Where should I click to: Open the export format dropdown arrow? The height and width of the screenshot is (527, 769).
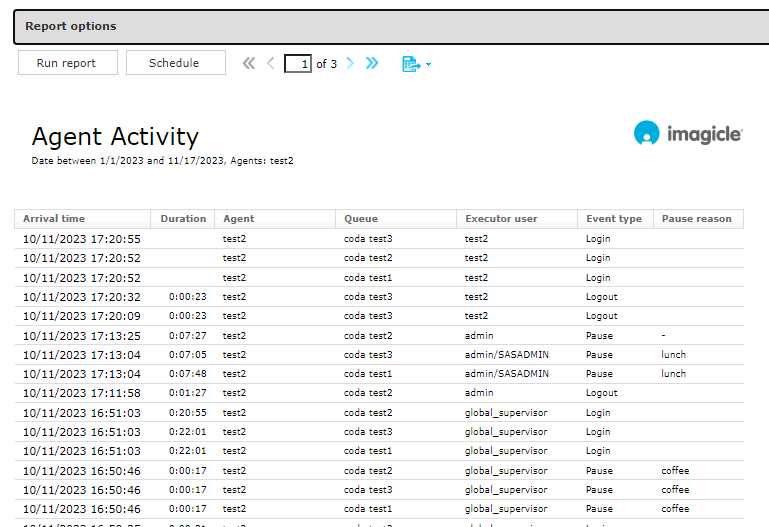(x=429, y=65)
